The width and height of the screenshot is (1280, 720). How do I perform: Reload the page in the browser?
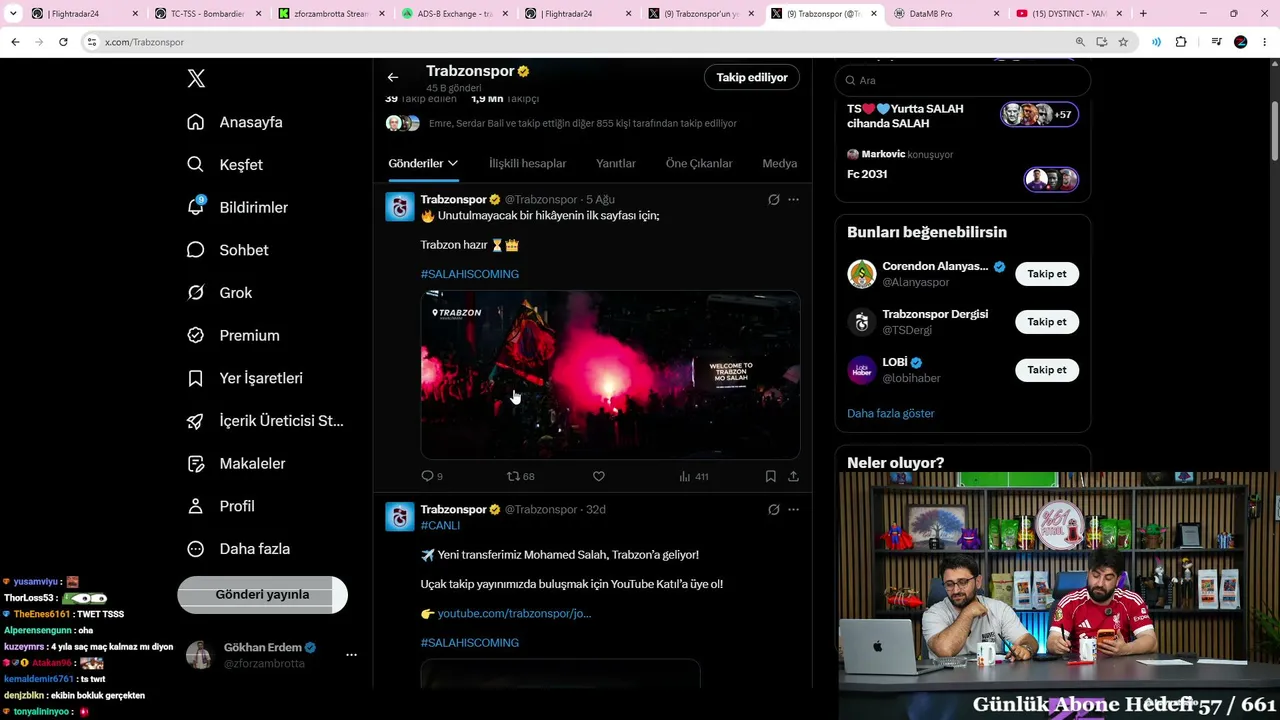tap(63, 42)
